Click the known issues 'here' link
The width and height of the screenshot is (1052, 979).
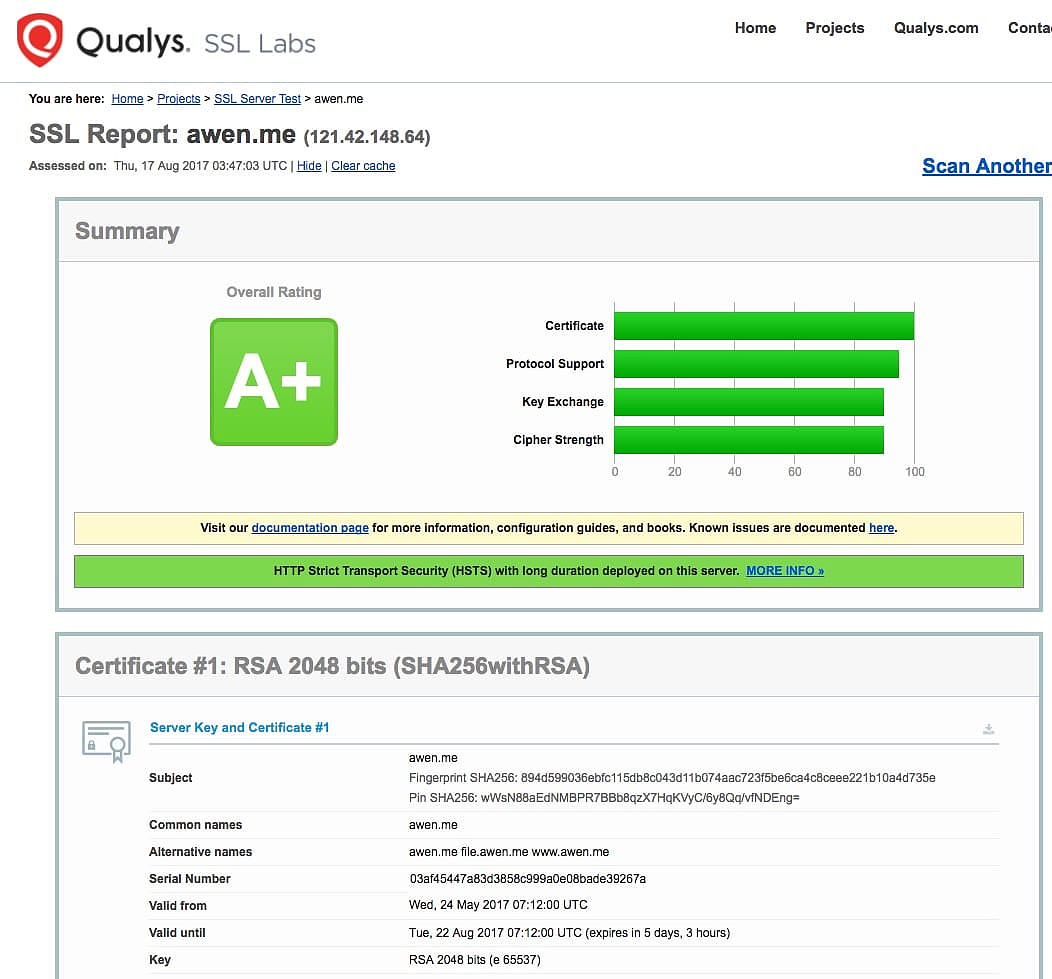pyautogui.click(x=881, y=528)
